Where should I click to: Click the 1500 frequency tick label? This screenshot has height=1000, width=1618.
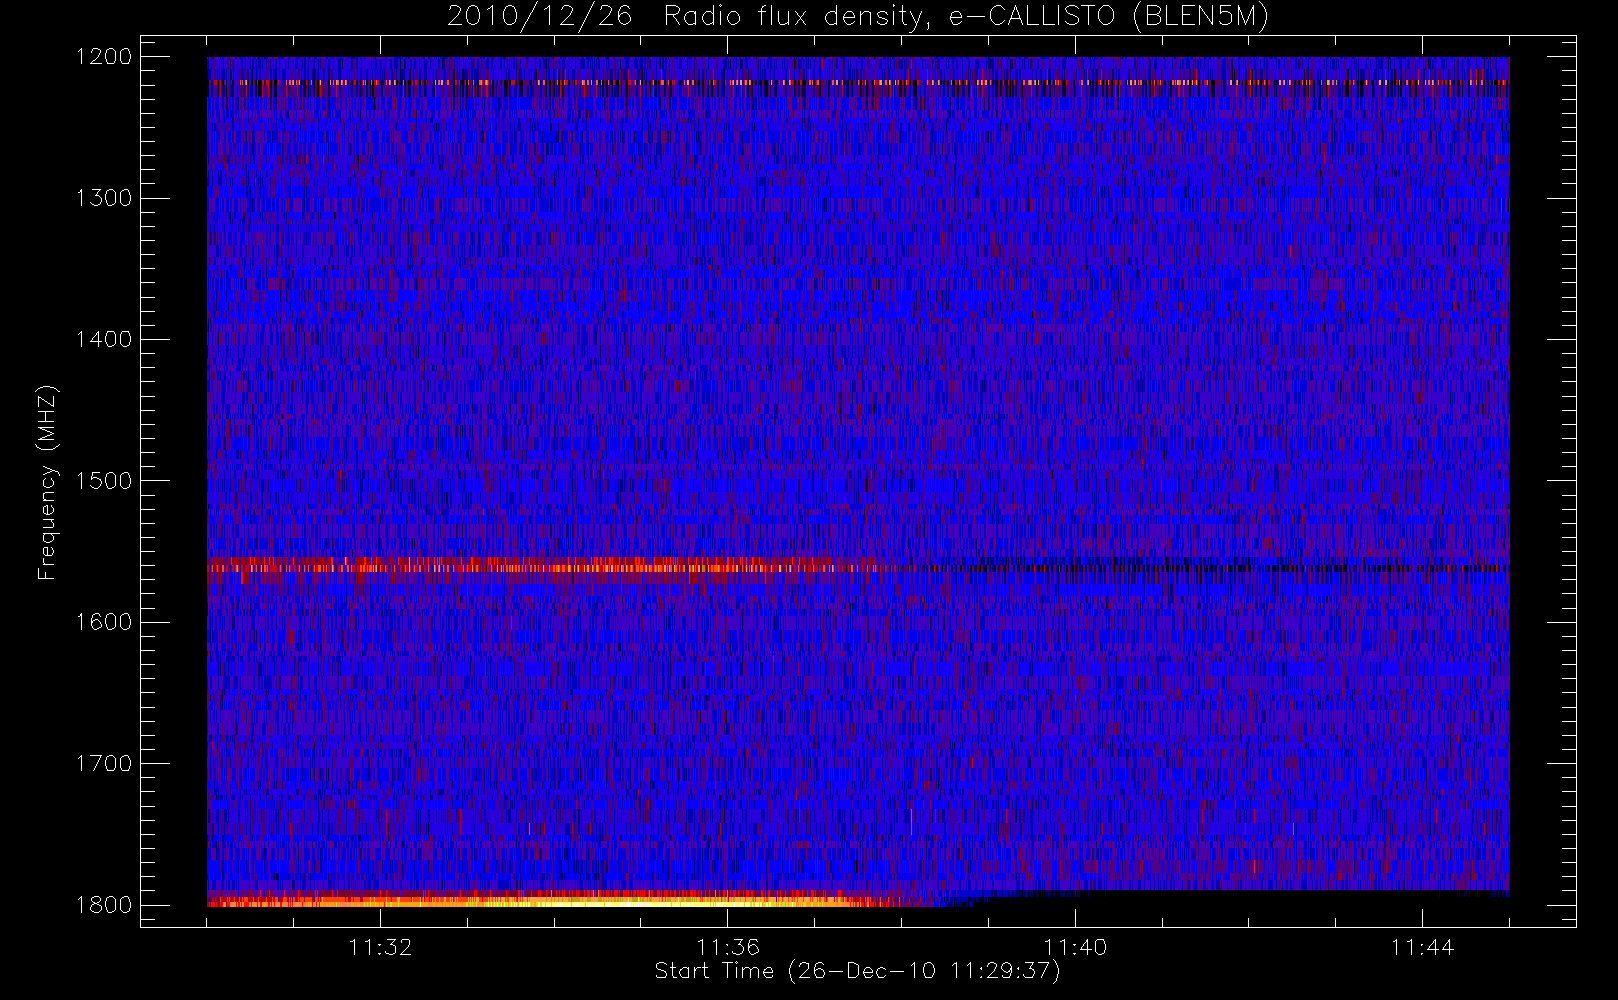point(104,481)
